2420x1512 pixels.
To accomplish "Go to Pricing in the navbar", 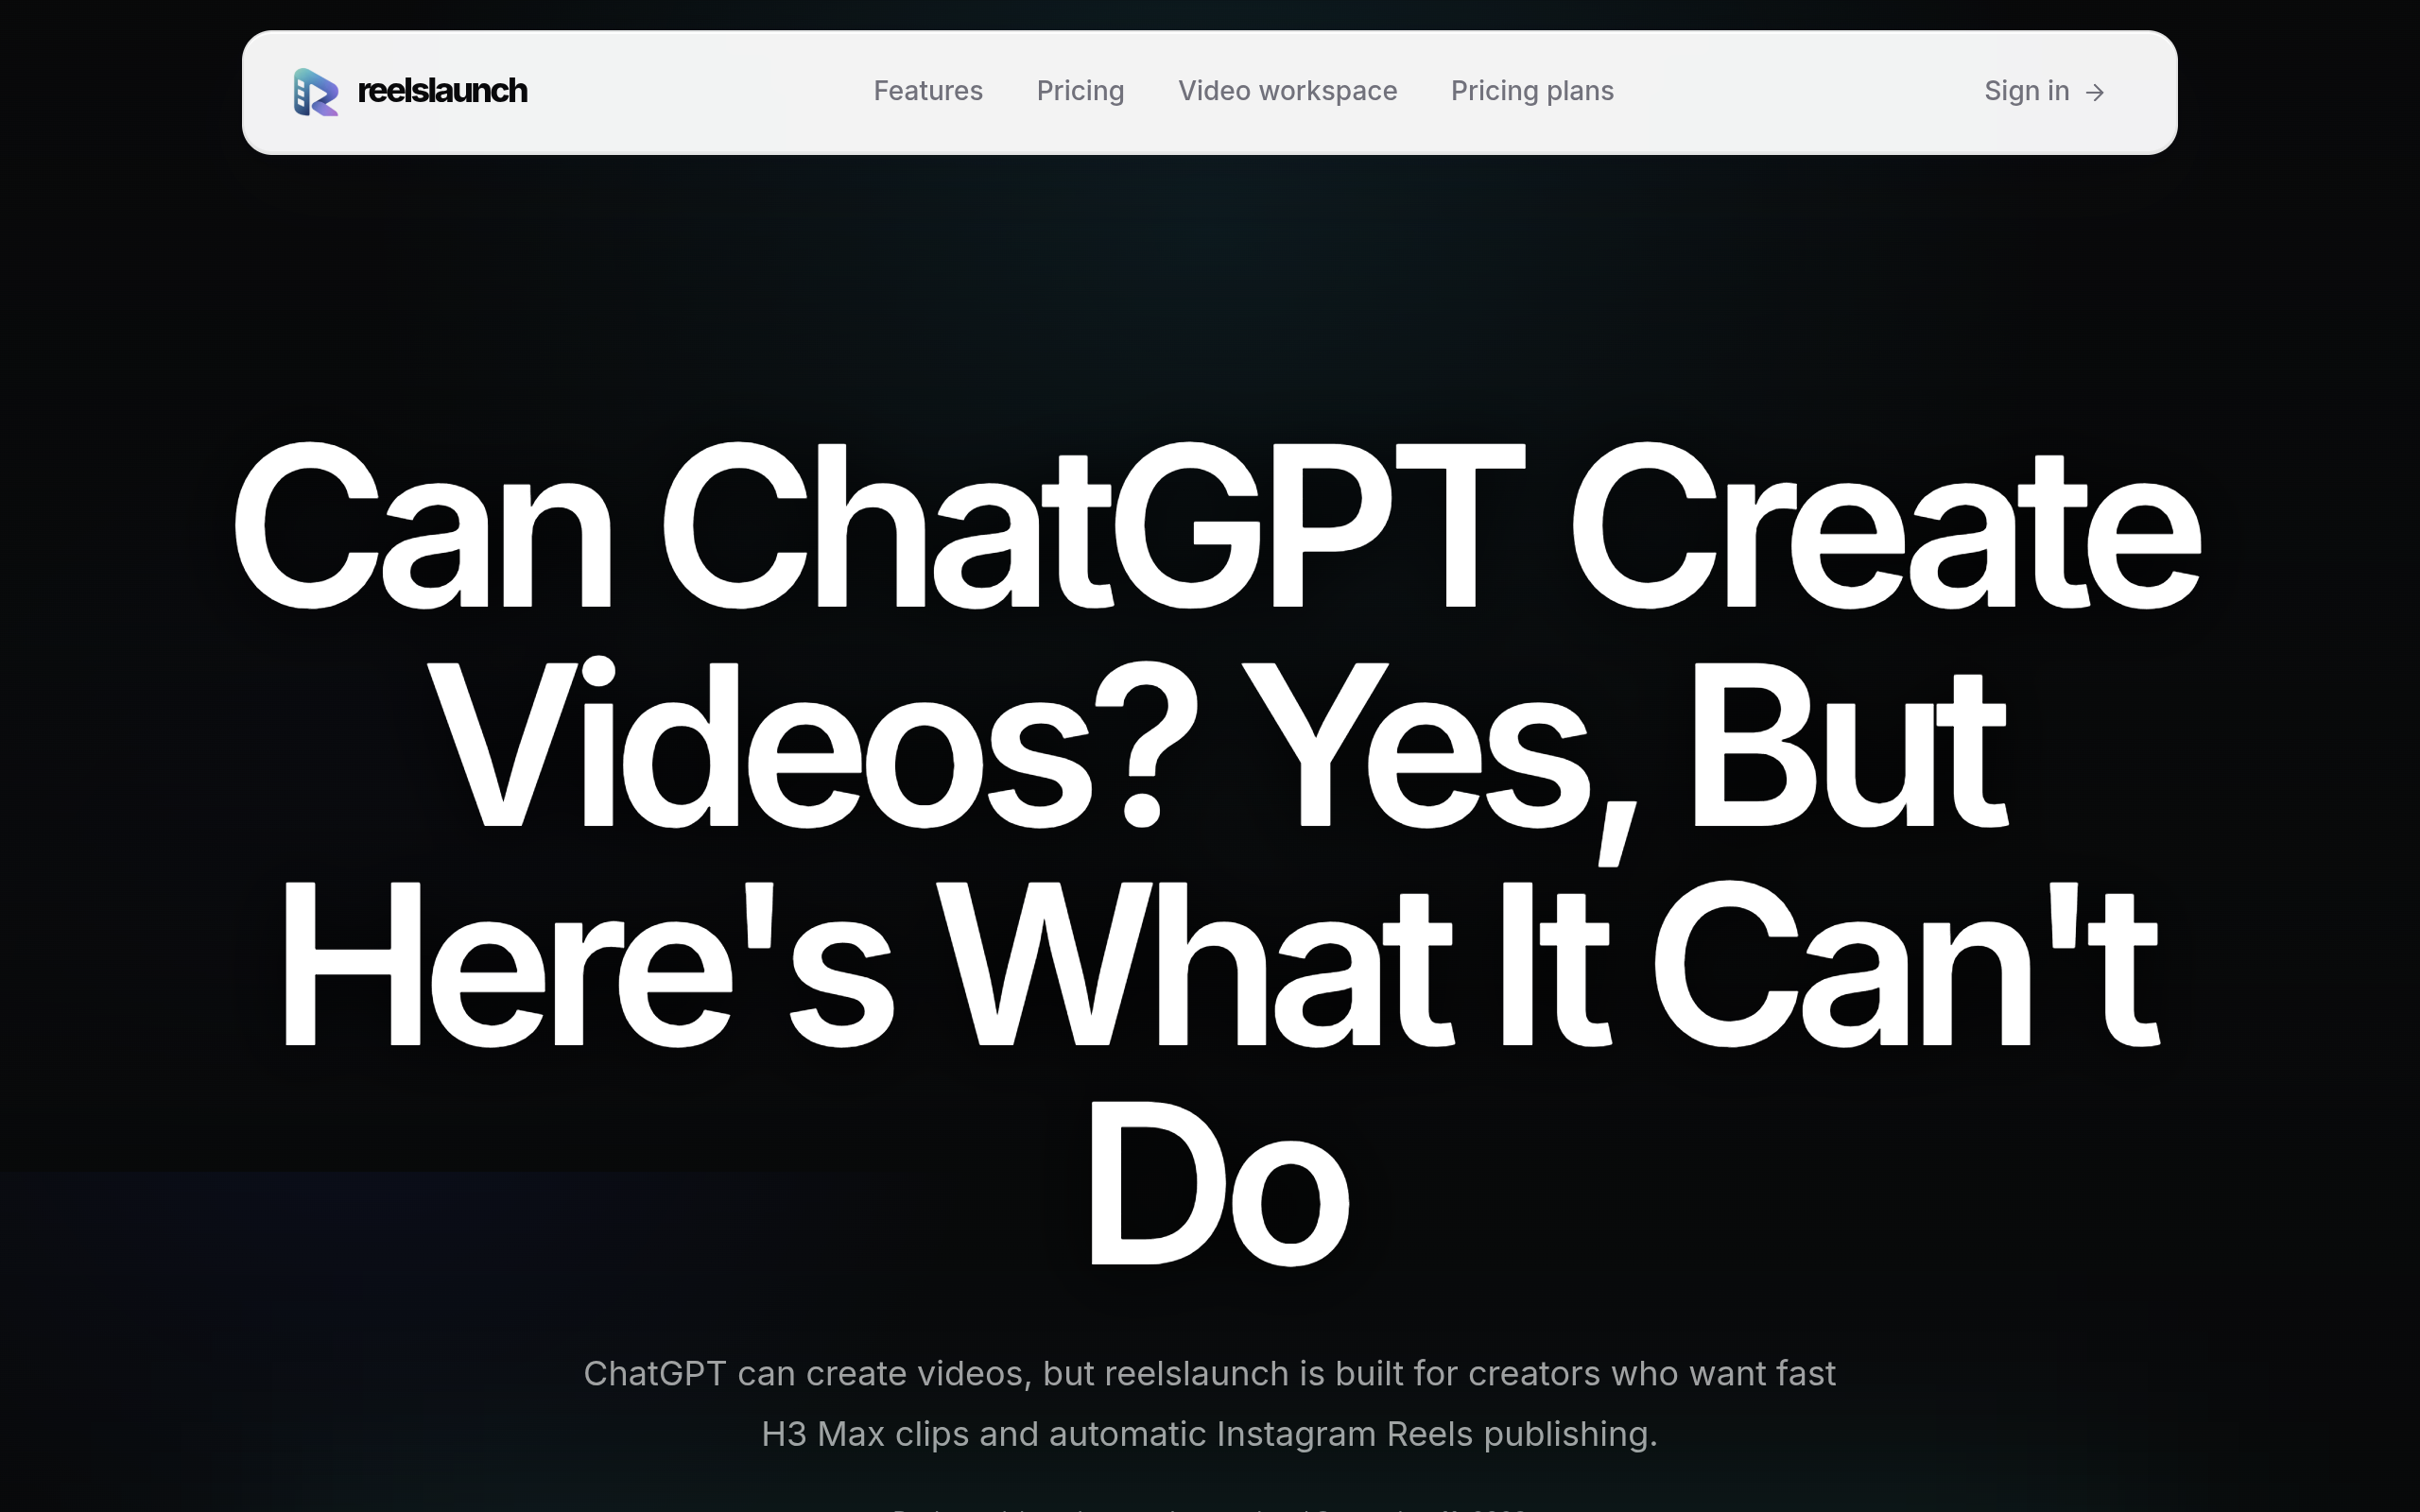I will point(1080,91).
